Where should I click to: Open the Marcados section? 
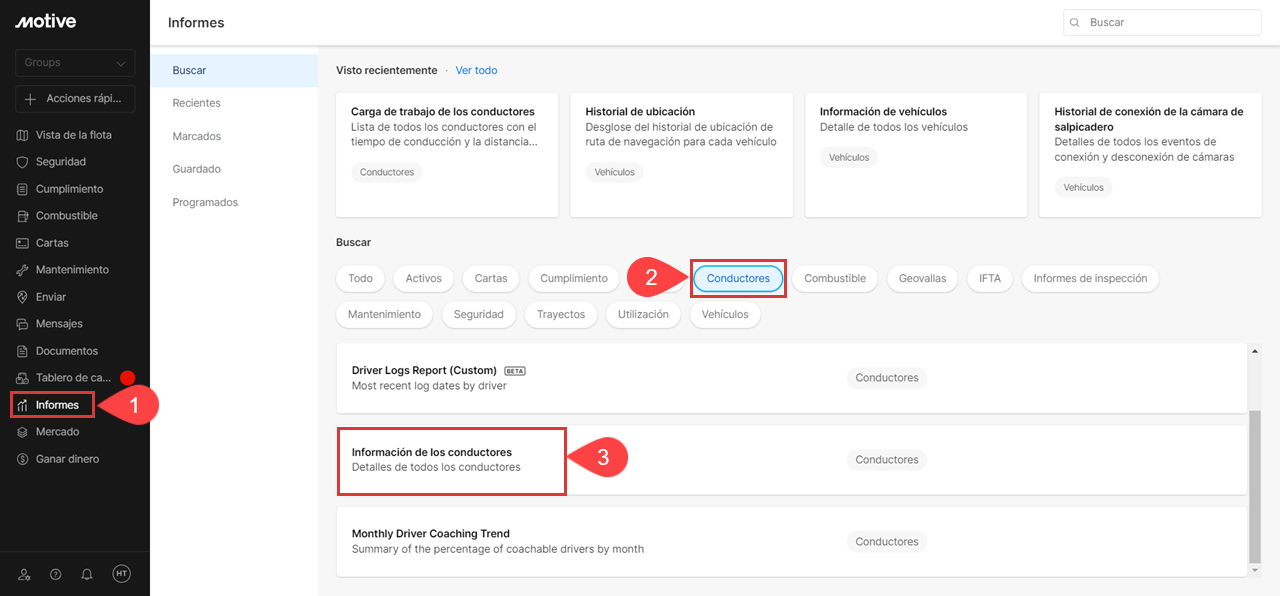point(196,136)
